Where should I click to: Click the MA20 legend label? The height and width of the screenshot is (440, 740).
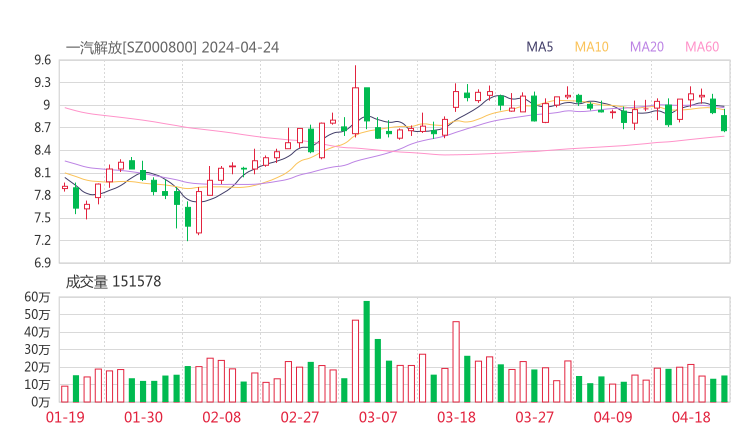coord(647,47)
